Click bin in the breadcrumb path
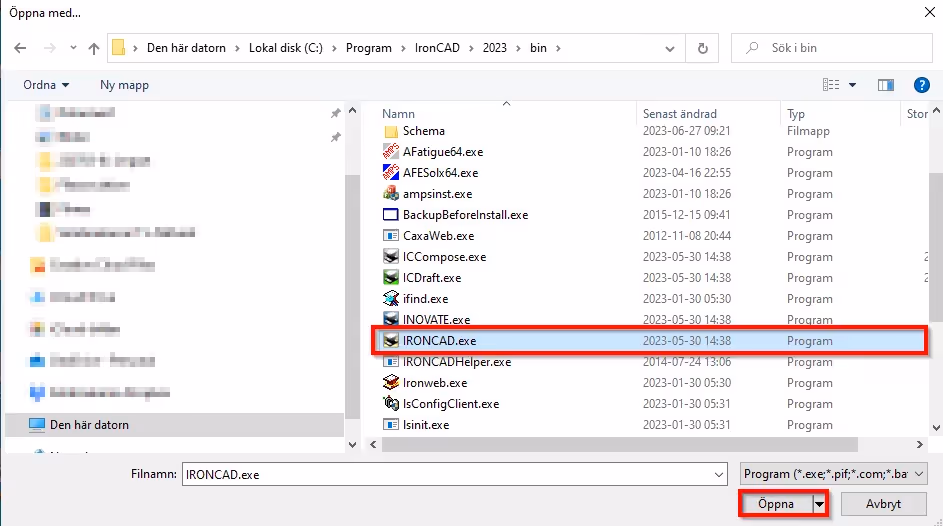The width and height of the screenshot is (943, 526). point(538,48)
